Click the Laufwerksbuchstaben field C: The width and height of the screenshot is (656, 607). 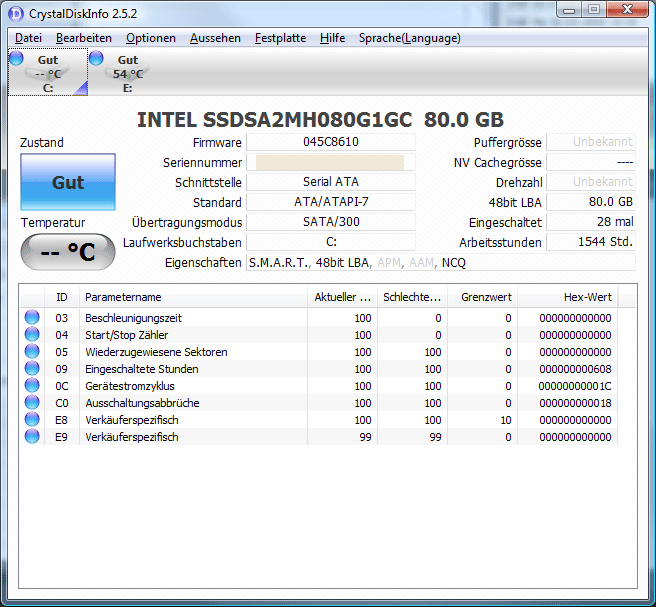(331, 242)
